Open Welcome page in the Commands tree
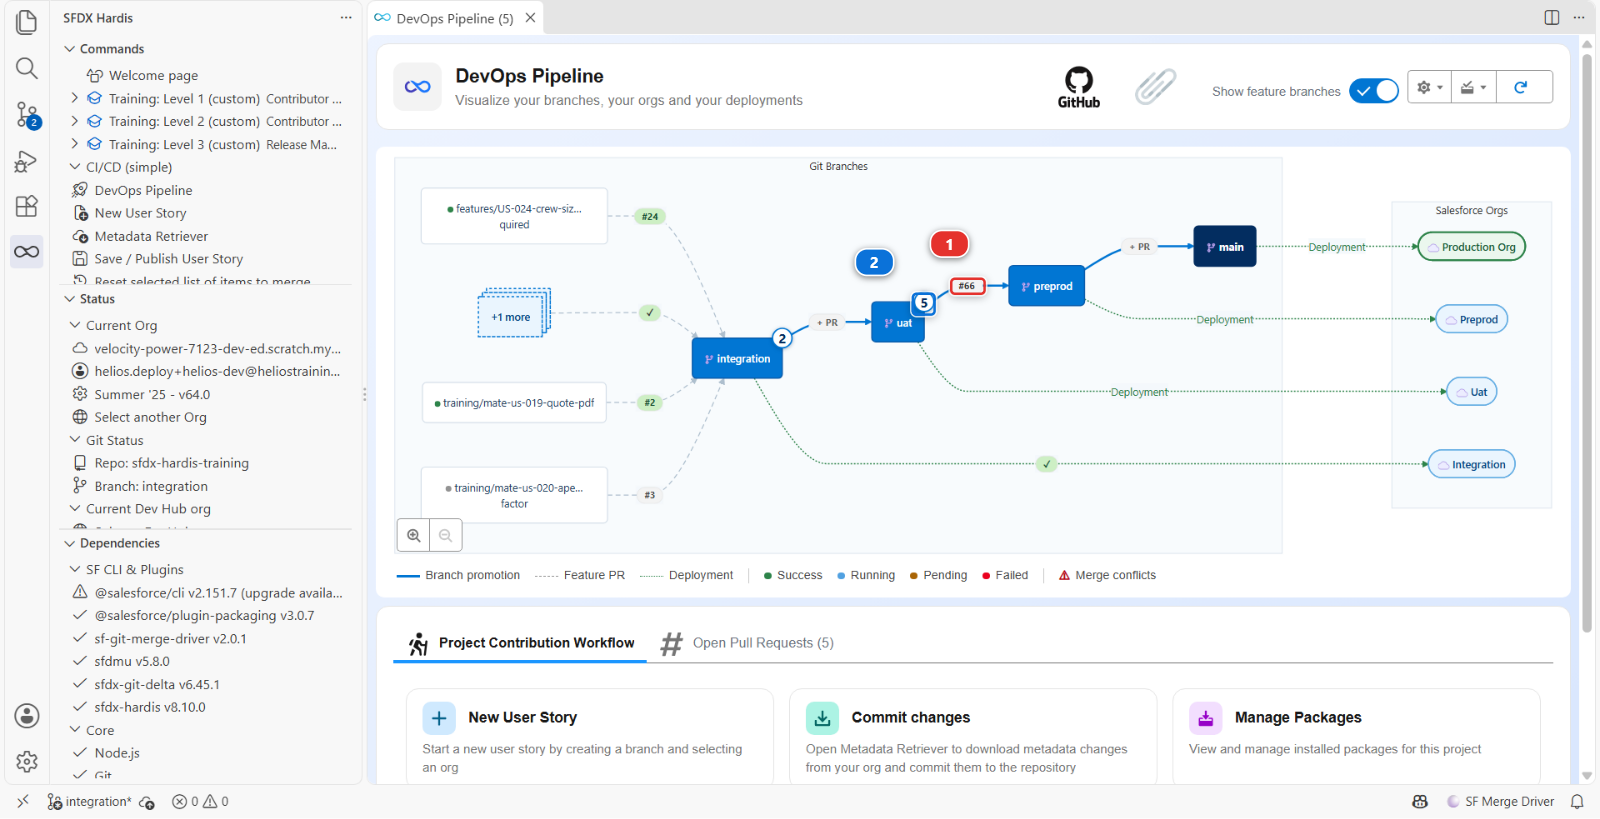Viewport: 1600px width, 819px height. tap(153, 75)
